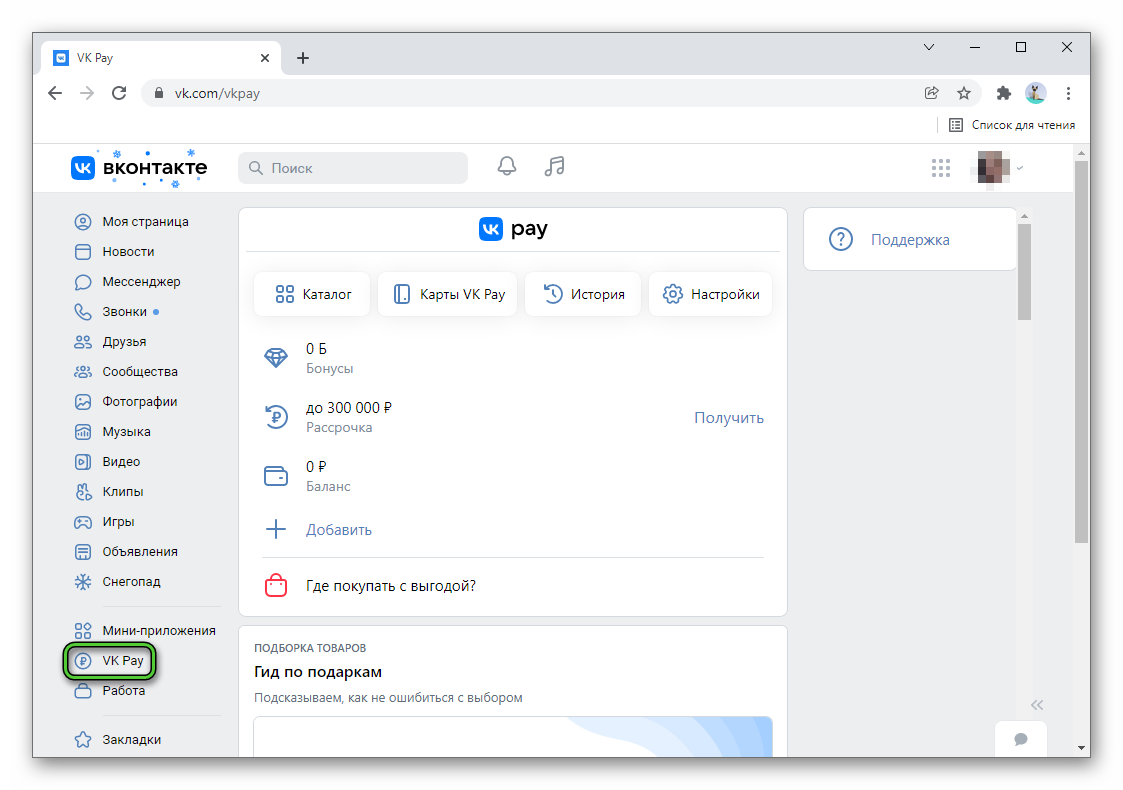1123x790 pixels.
Task: Bookmark this page with star icon
Action: point(963,93)
